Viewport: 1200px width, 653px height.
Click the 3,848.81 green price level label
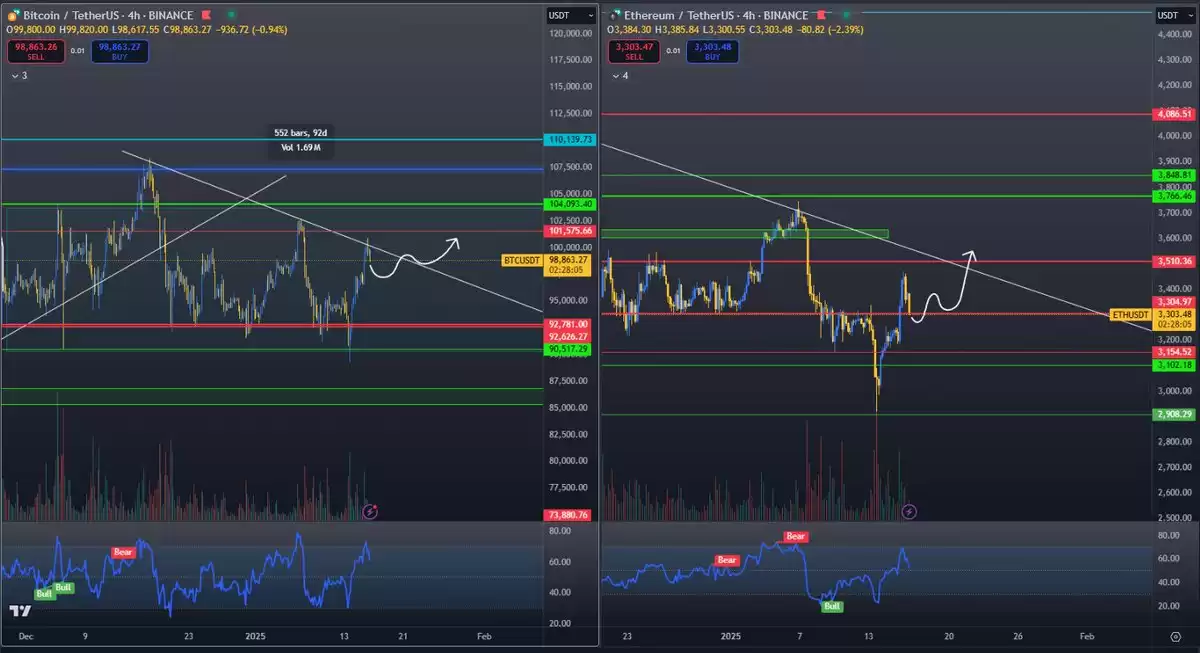pyautogui.click(x=1175, y=176)
